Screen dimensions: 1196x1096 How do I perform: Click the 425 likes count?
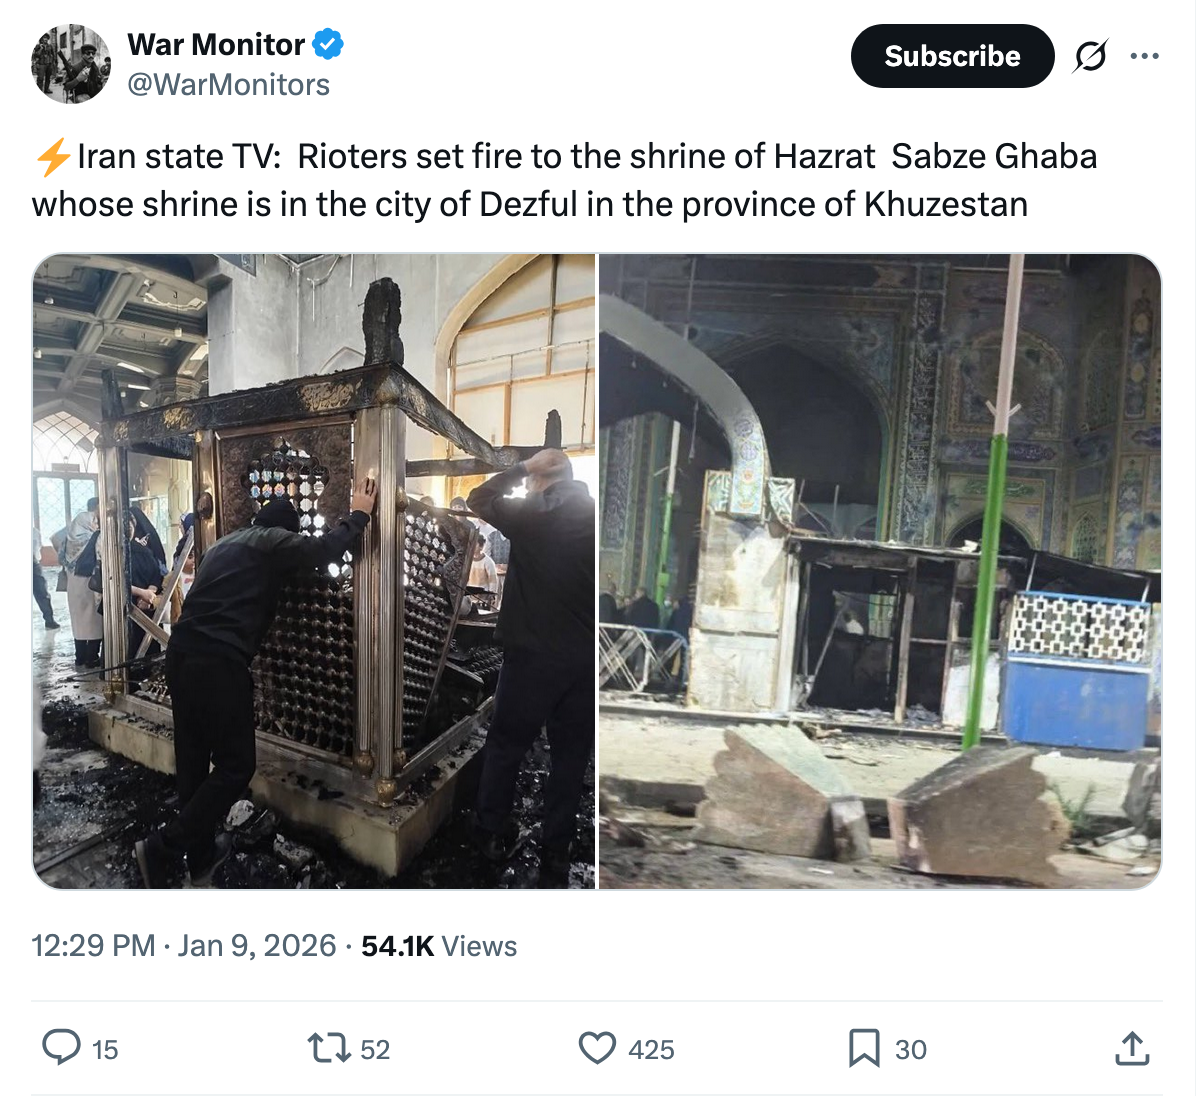[x=651, y=1049]
